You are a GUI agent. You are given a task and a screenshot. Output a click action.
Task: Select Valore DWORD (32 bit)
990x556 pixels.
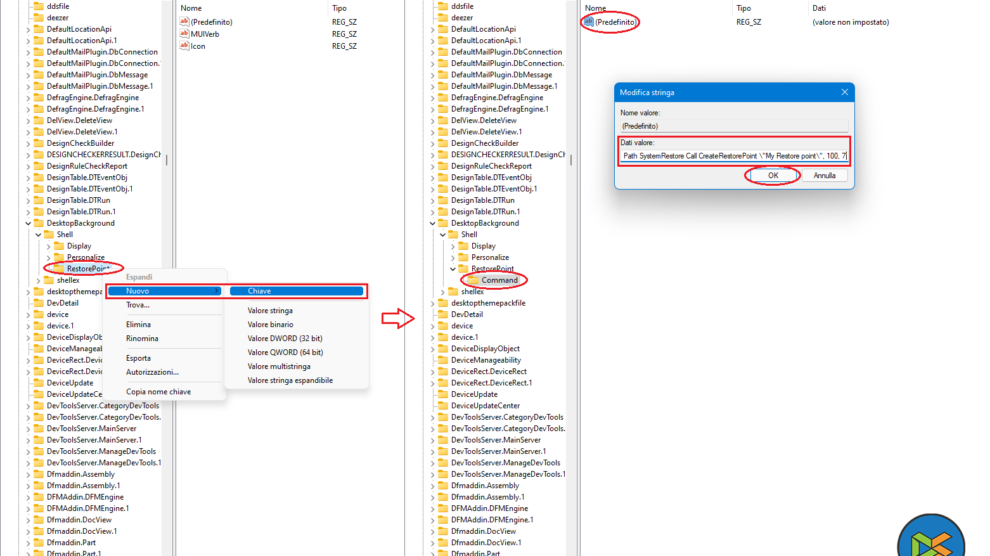[285, 338]
